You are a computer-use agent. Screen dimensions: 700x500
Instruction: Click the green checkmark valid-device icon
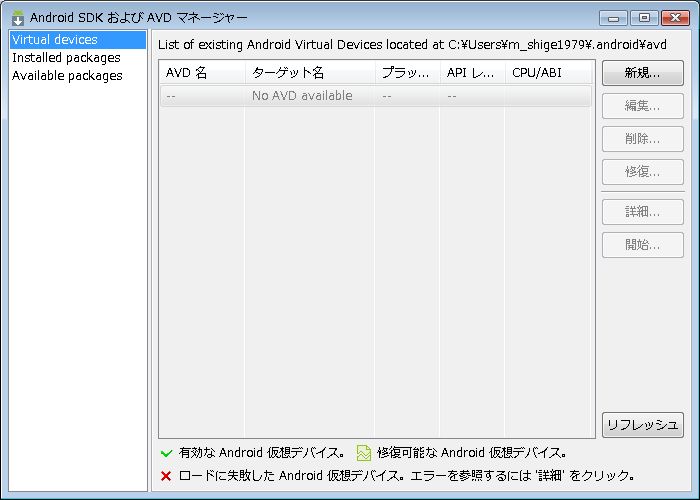[167, 453]
